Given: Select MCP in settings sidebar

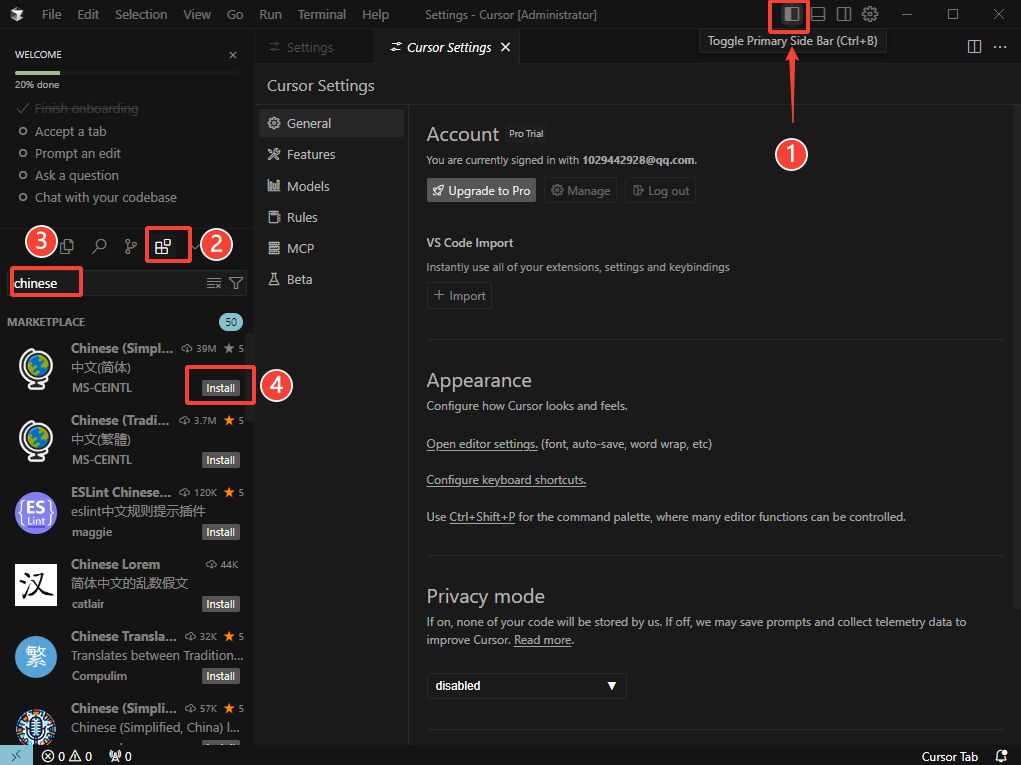Looking at the screenshot, I should 331,248.
